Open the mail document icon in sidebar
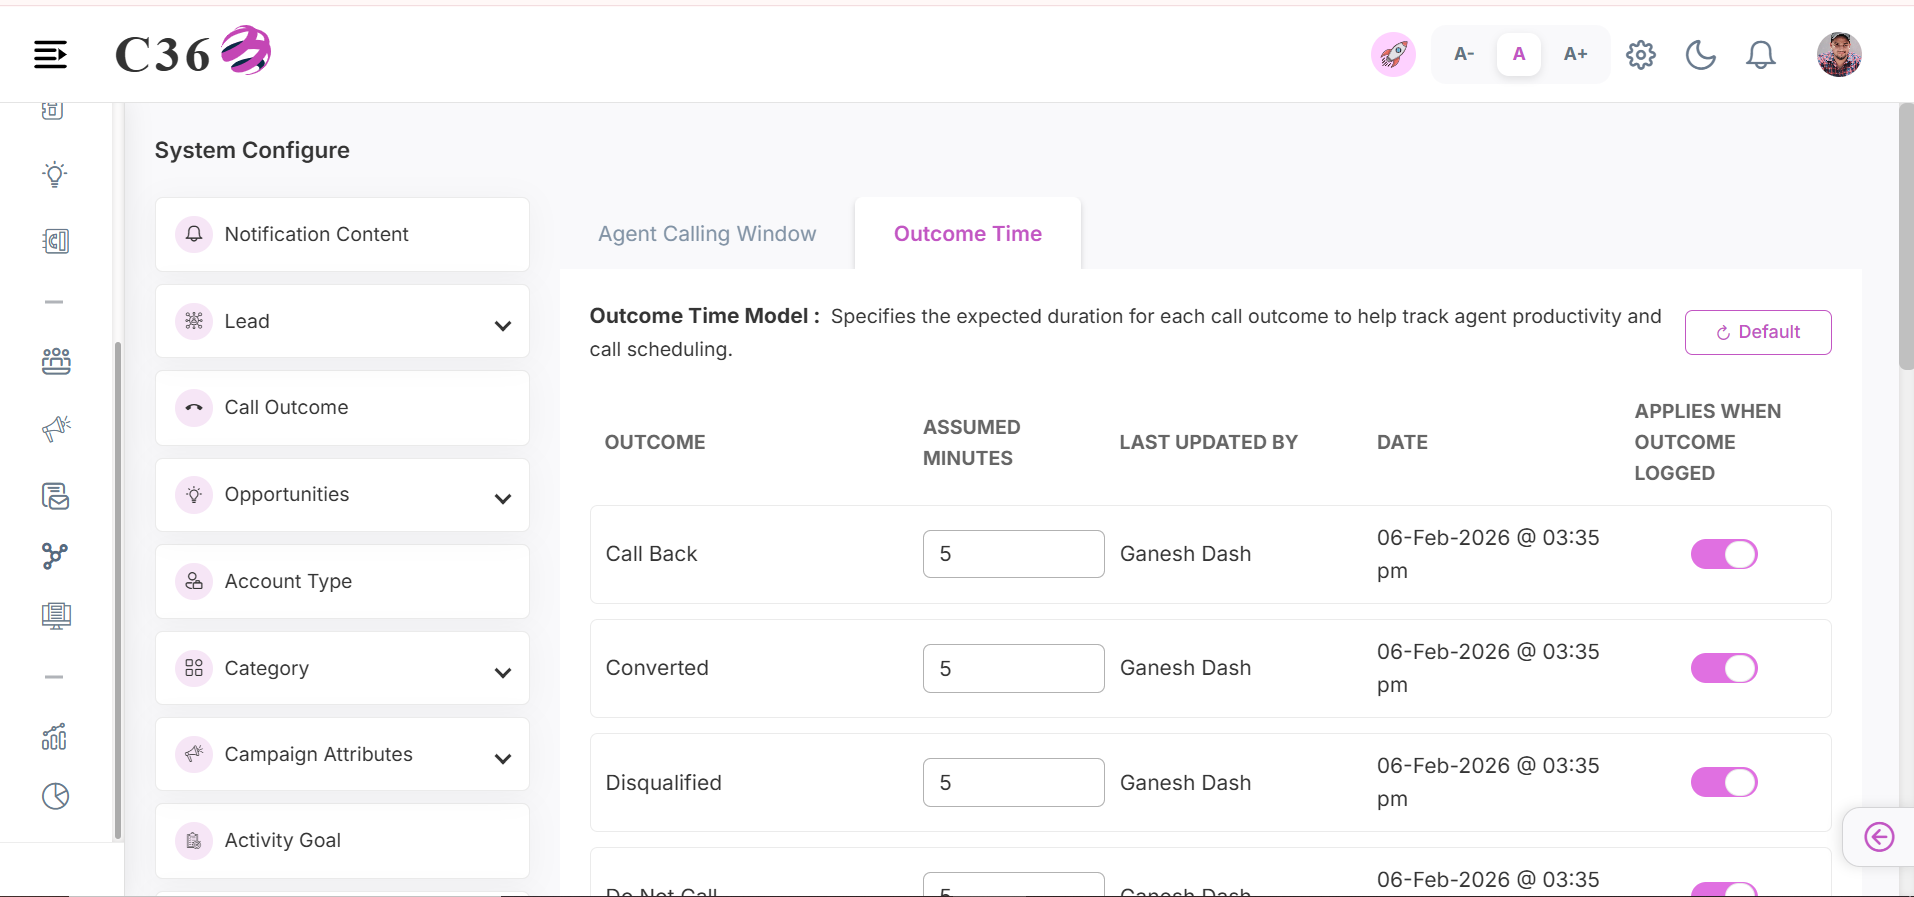This screenshot has height=897, width=1914. pyautogui.click(x=56, y=496)
